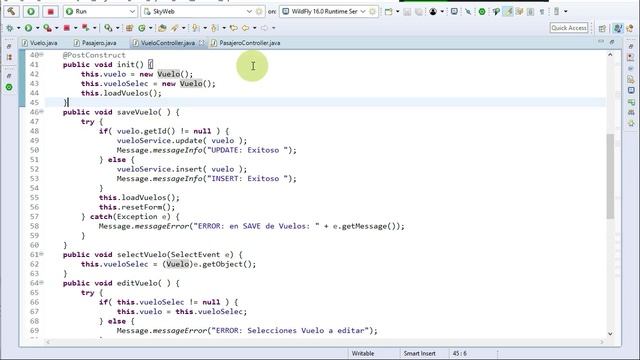Screen dimensions: 640x360
Task: Click the red Terminate square in second toolbar
Action: coord(67,28)
